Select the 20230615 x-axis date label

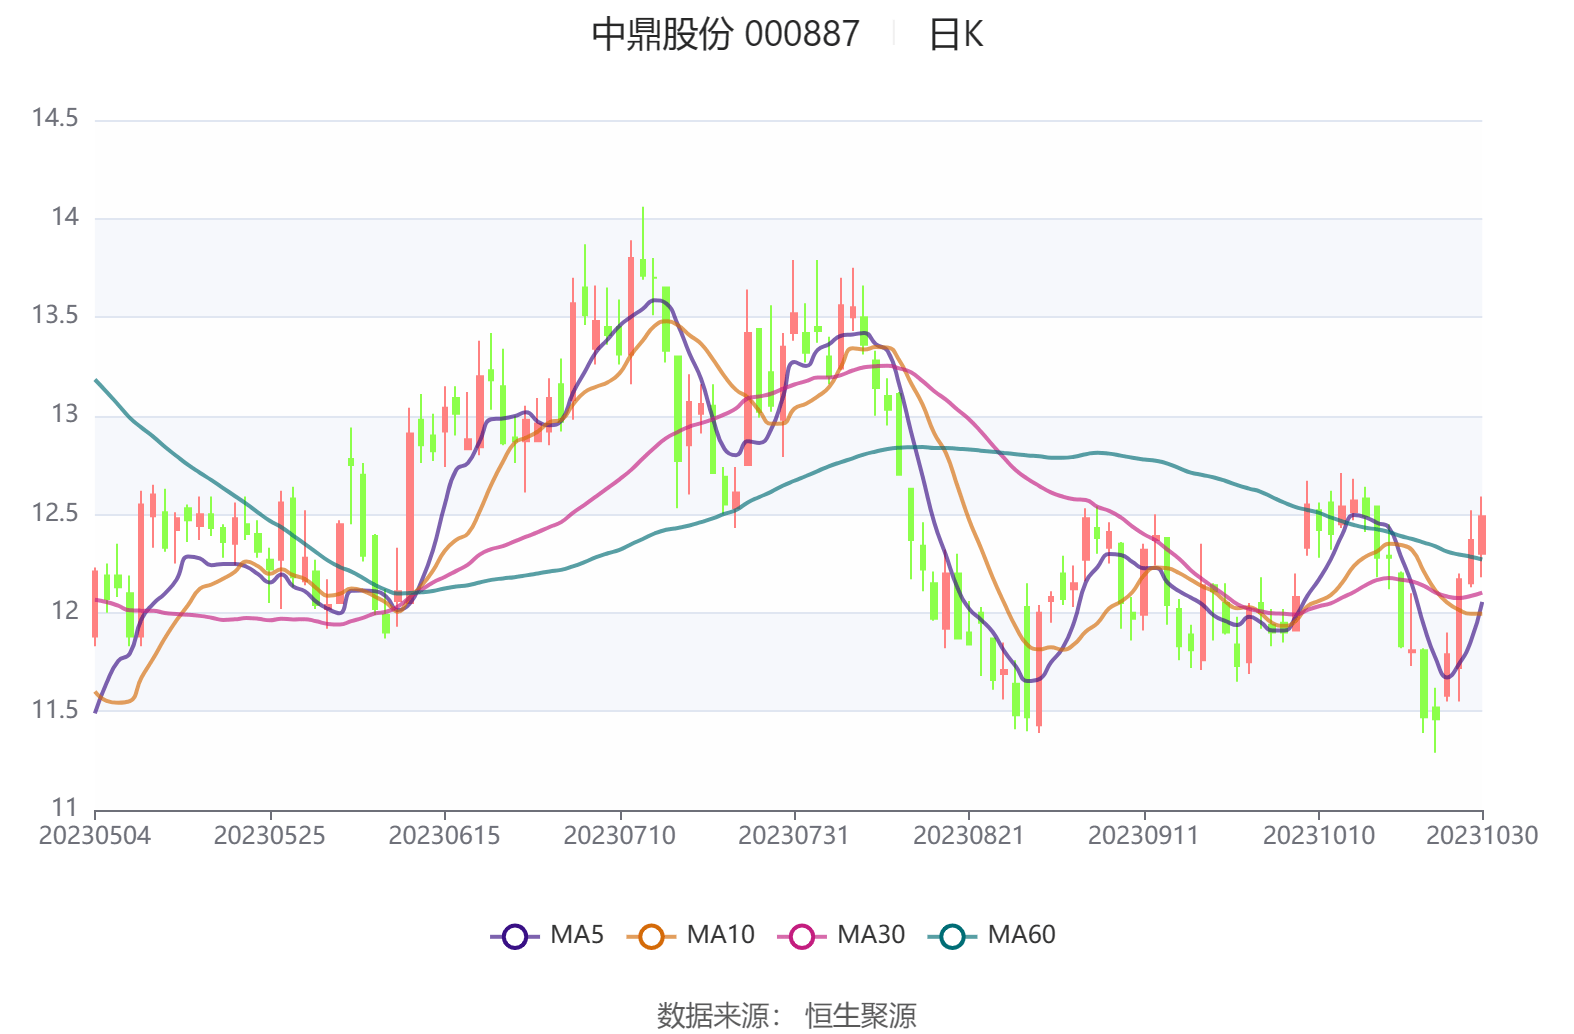click(x=444, y=835)
